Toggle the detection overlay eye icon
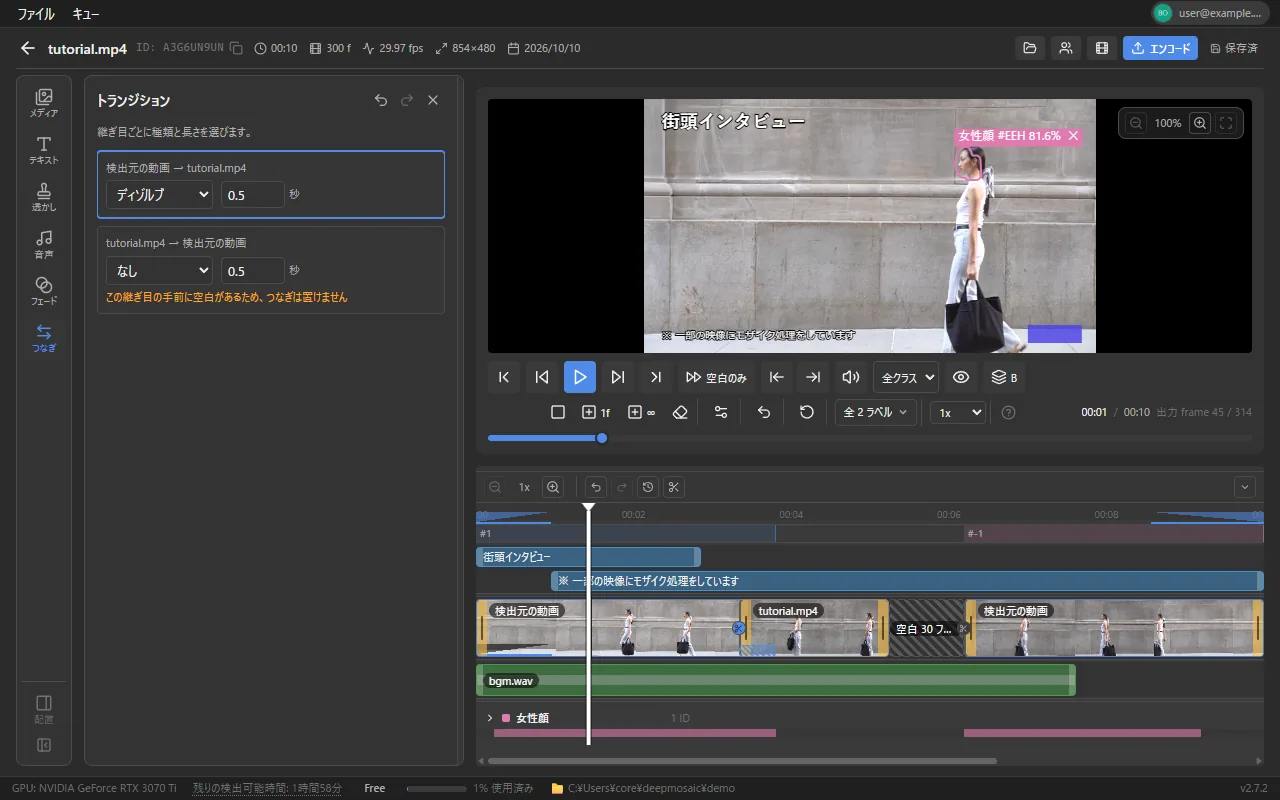 [x=961, y=377]
